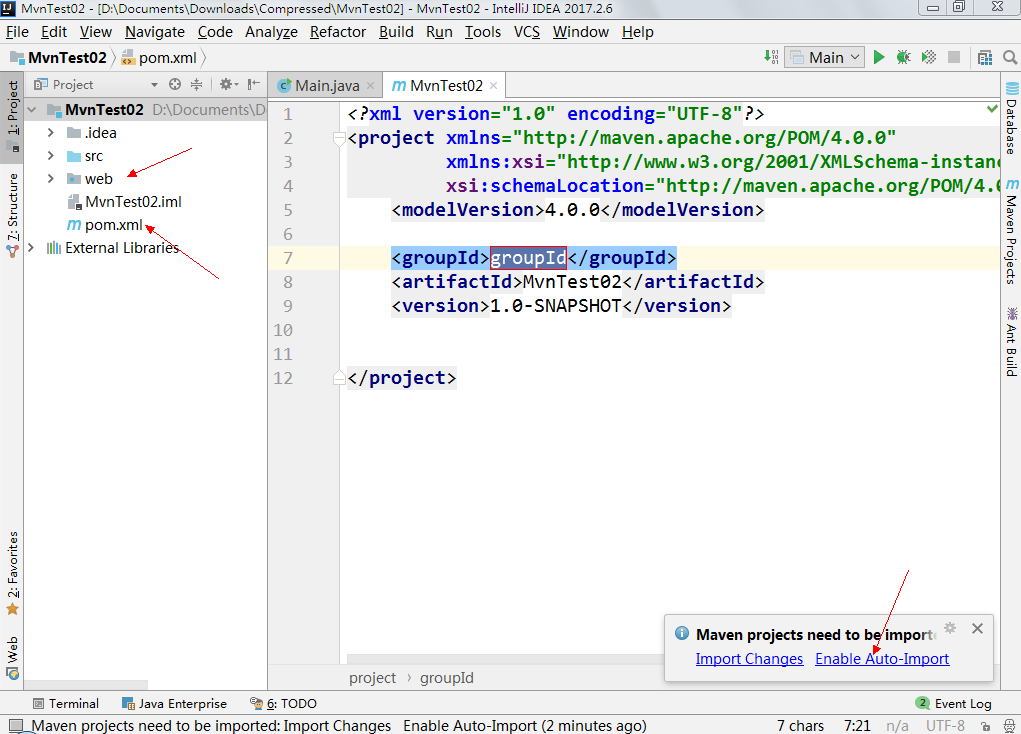Click Scroll from Source target icon
1021x734 pixels.
175,84
